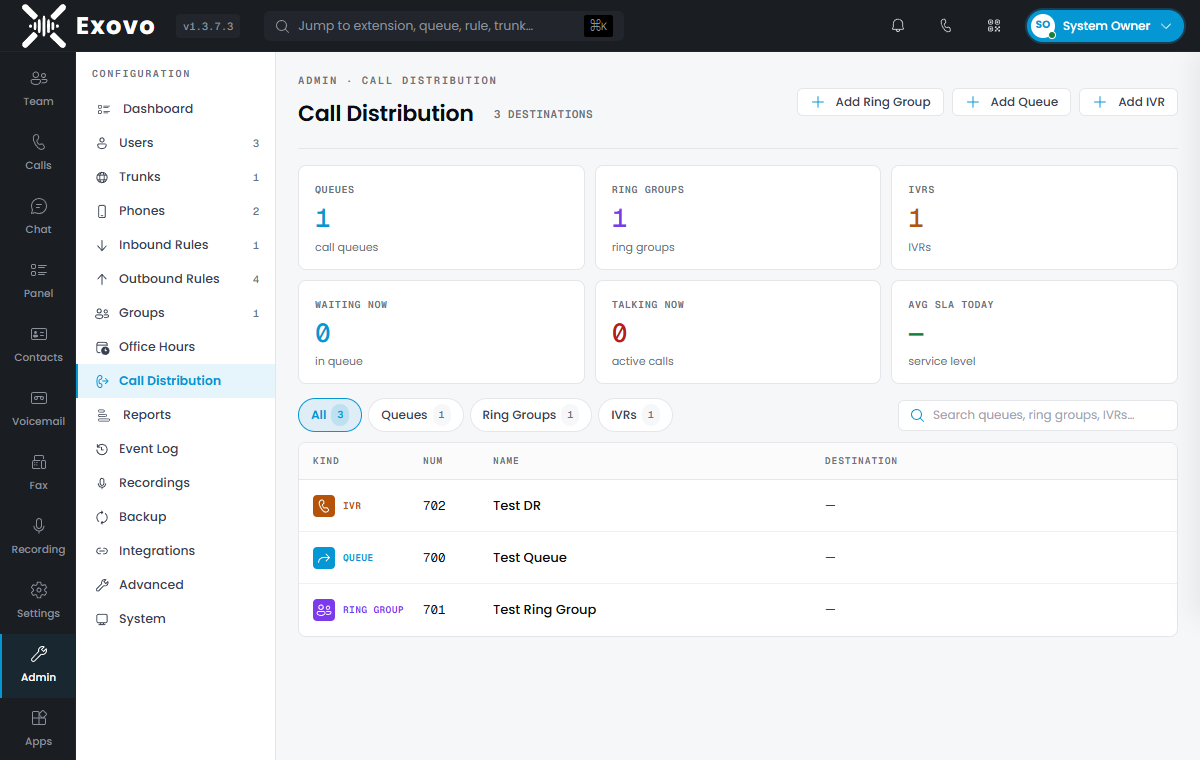
Task: Open System in configuration menu
Action: click(175, 619)
